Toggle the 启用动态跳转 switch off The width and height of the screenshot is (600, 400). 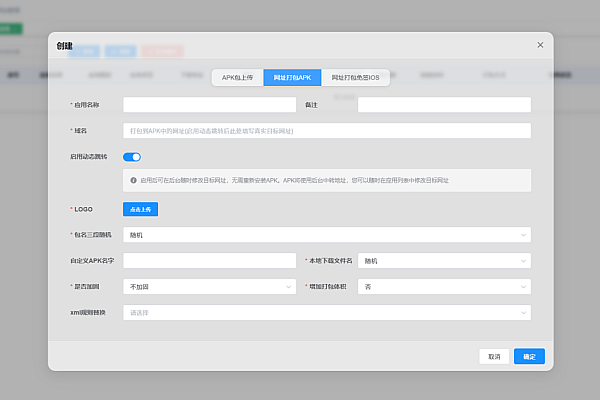tap(132, 157)
